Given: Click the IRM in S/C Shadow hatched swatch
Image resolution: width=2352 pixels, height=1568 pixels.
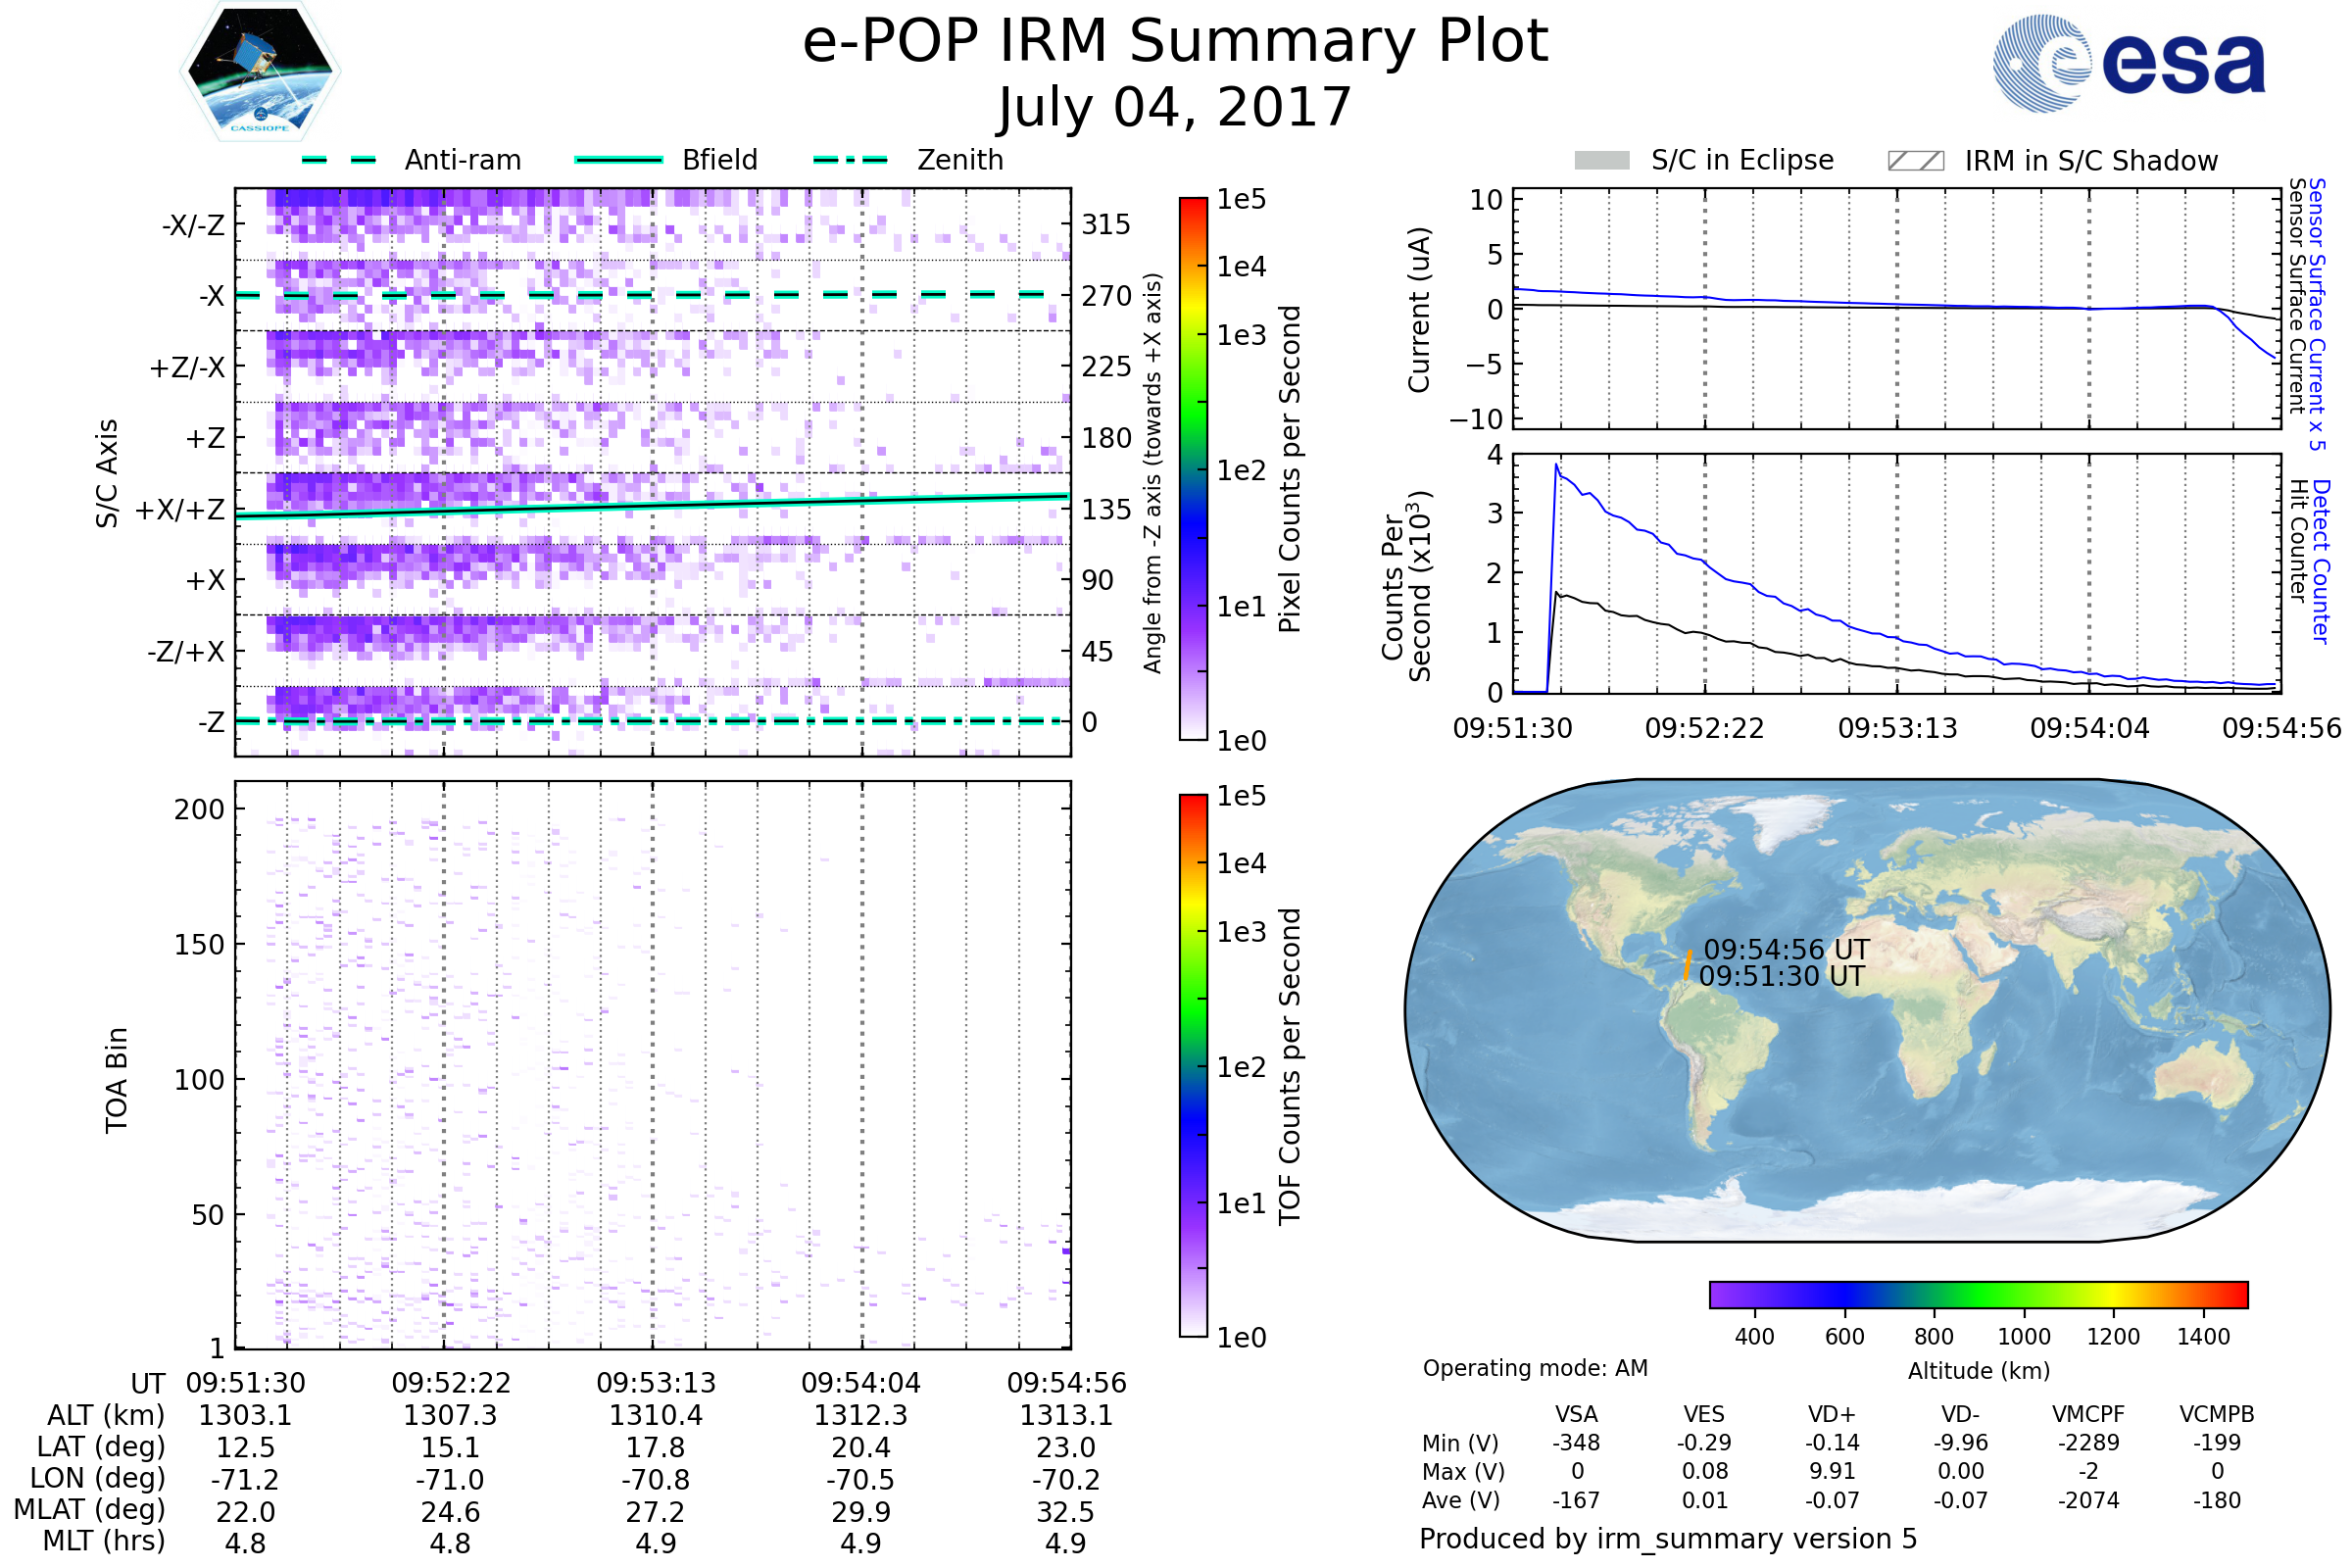Looking at the screenshot, I should click(x=1915, y=161).
